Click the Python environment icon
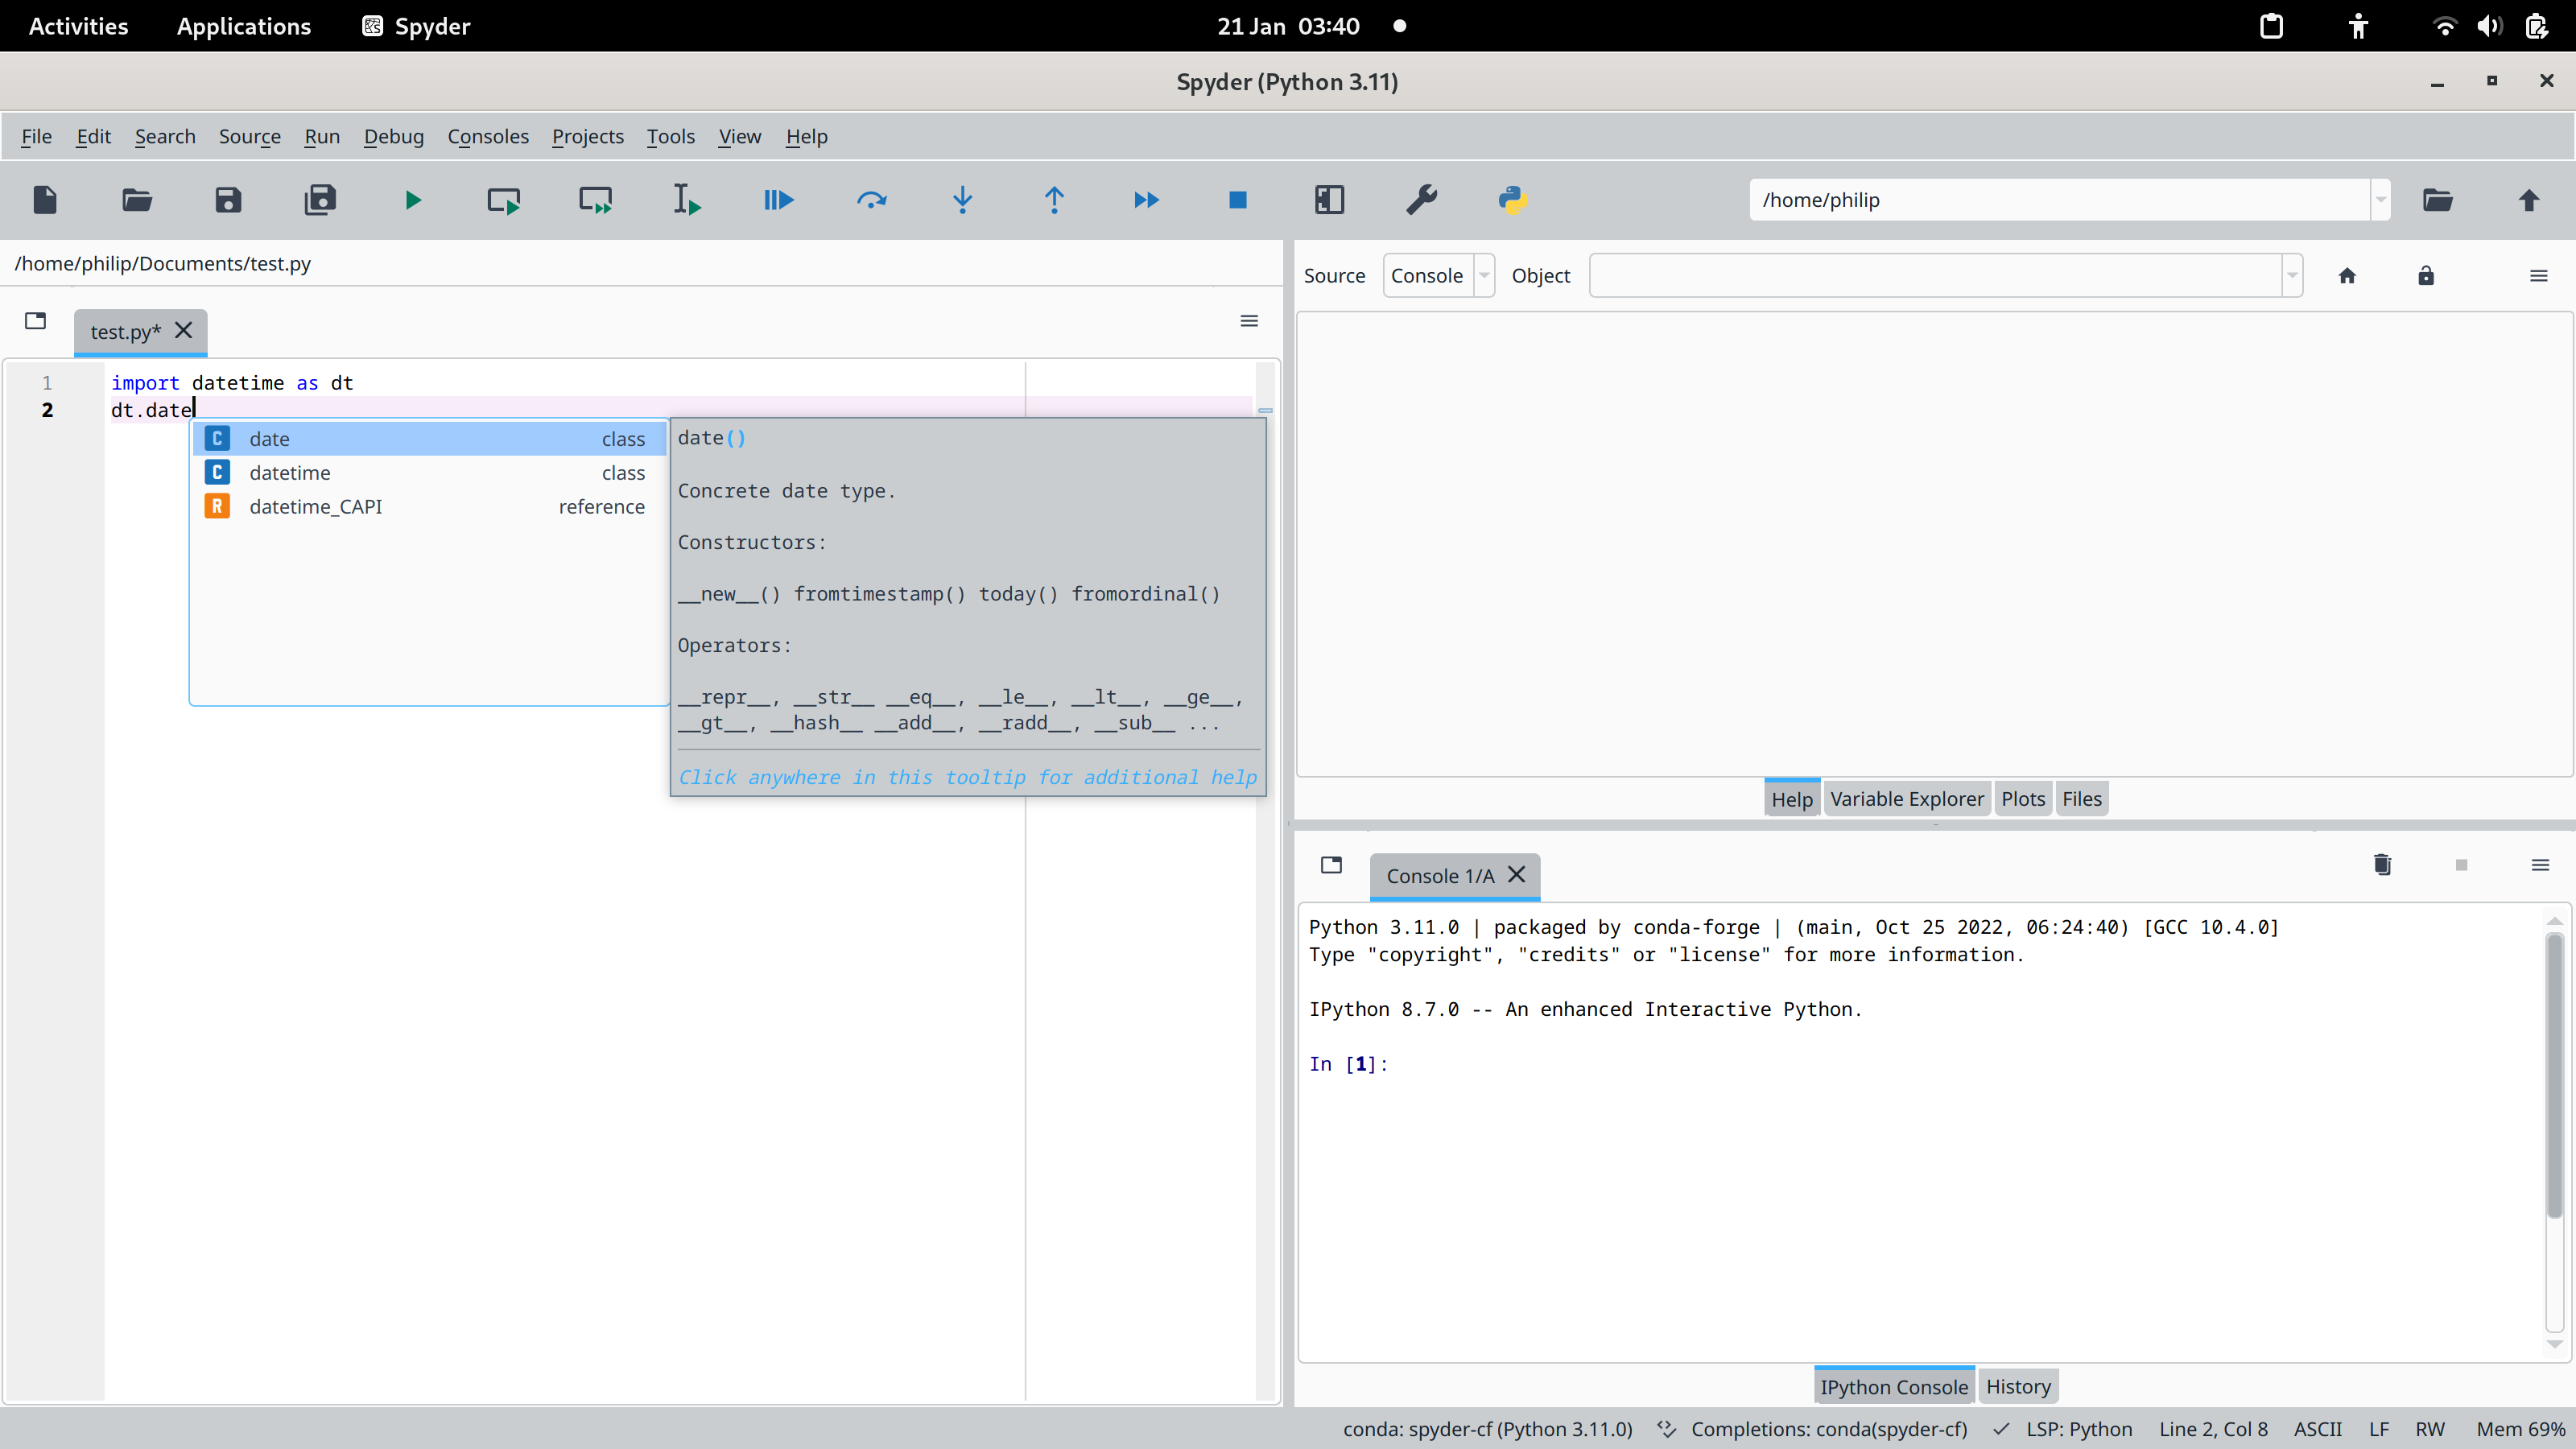 pyautogui.click(x=1513, y=200)
